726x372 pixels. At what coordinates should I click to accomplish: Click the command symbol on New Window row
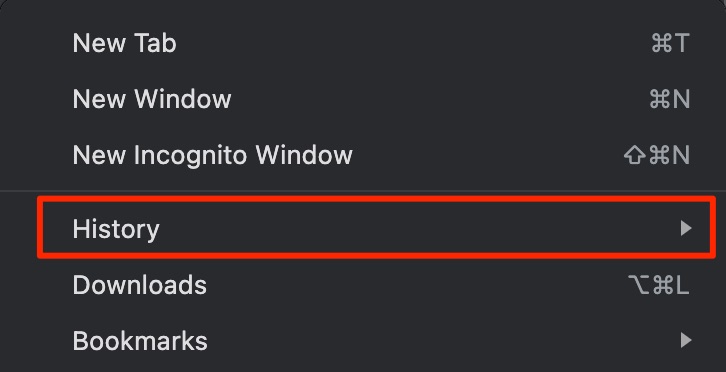coord(659,99)
